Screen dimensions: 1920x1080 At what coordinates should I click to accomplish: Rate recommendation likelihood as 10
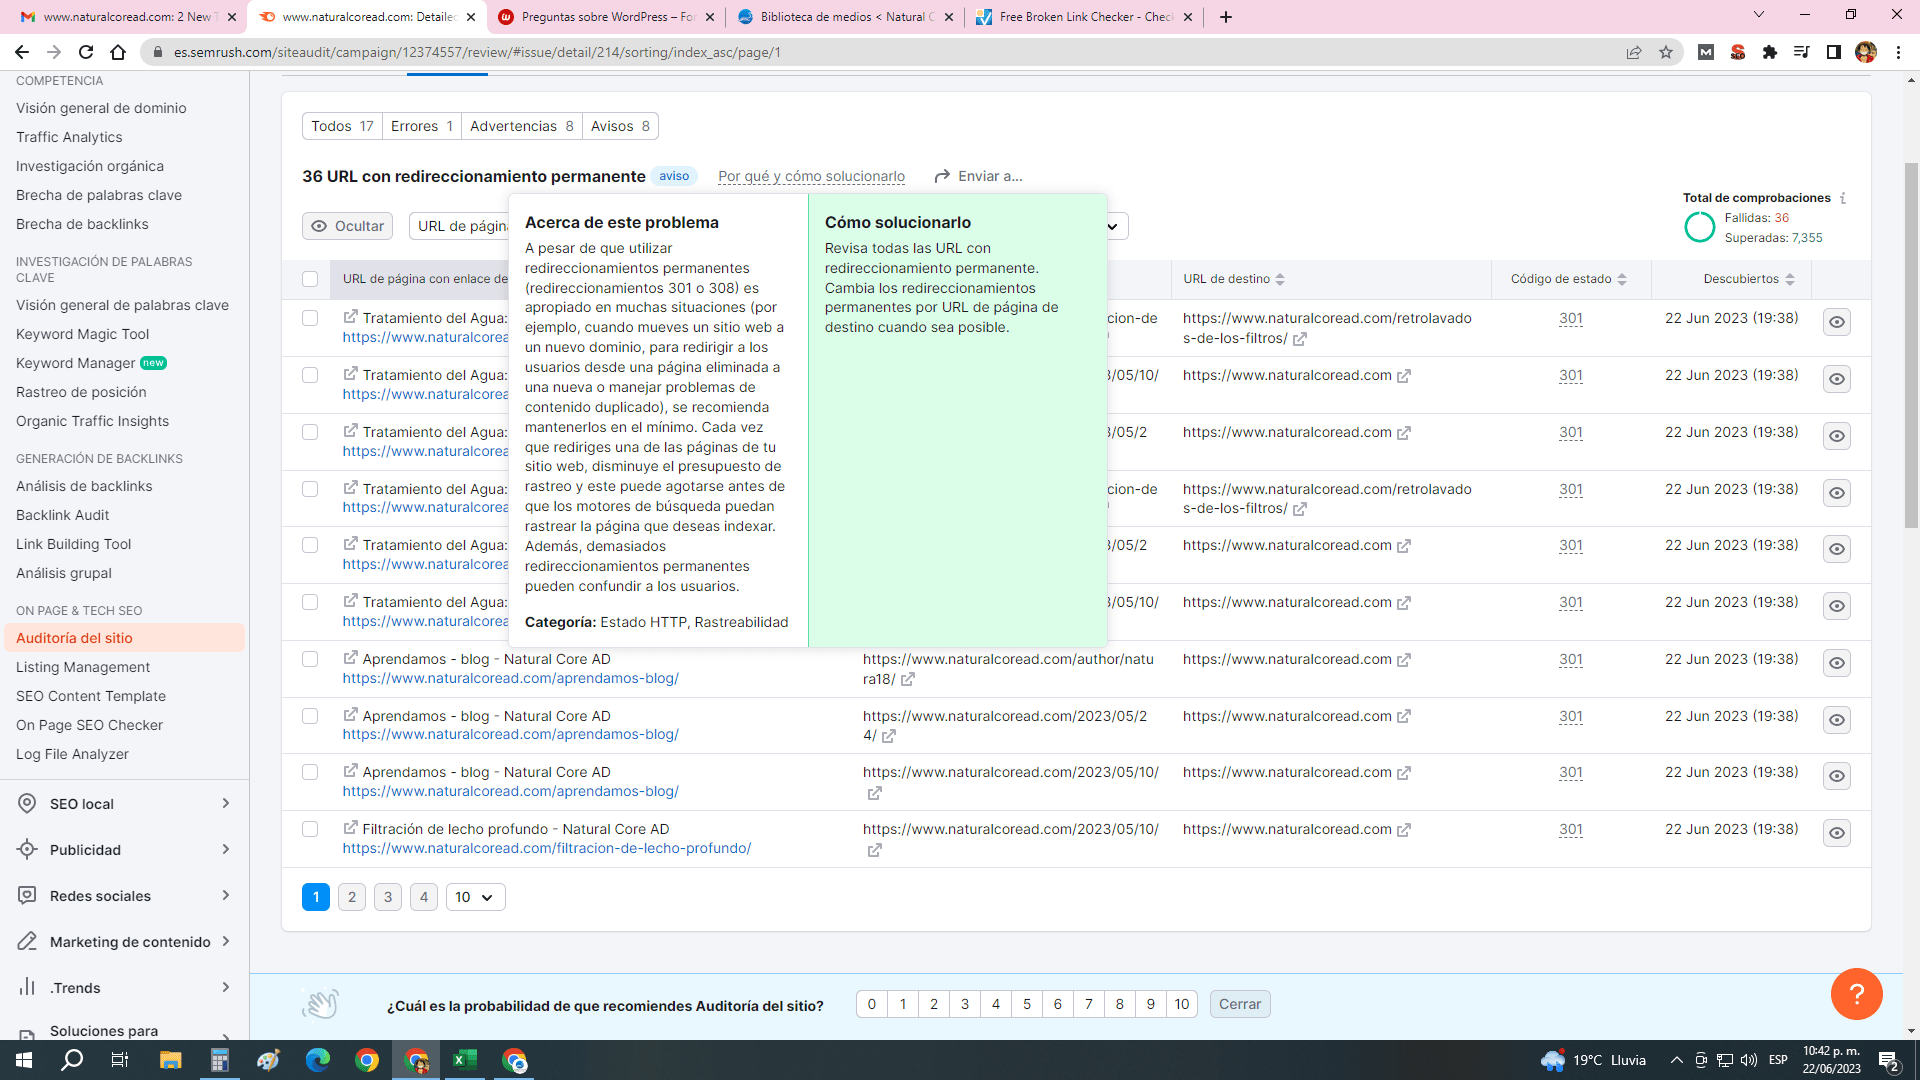[x=1182, y=1004]
